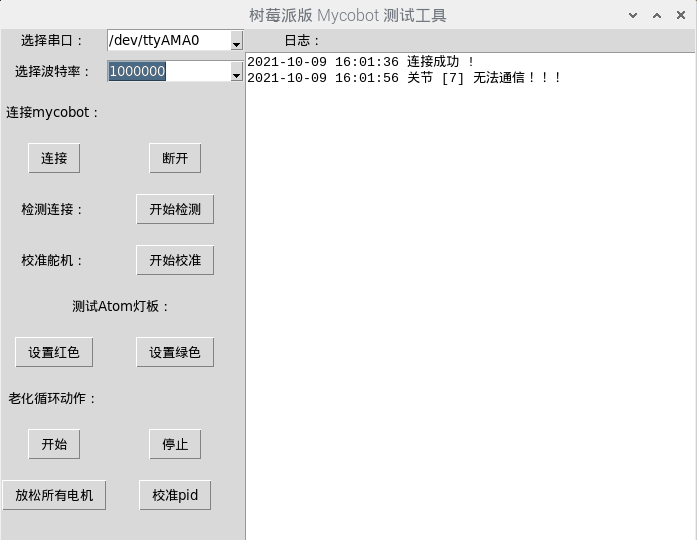Set Atom light to red 设置红色
697x540 pixels.
[54, 352]
